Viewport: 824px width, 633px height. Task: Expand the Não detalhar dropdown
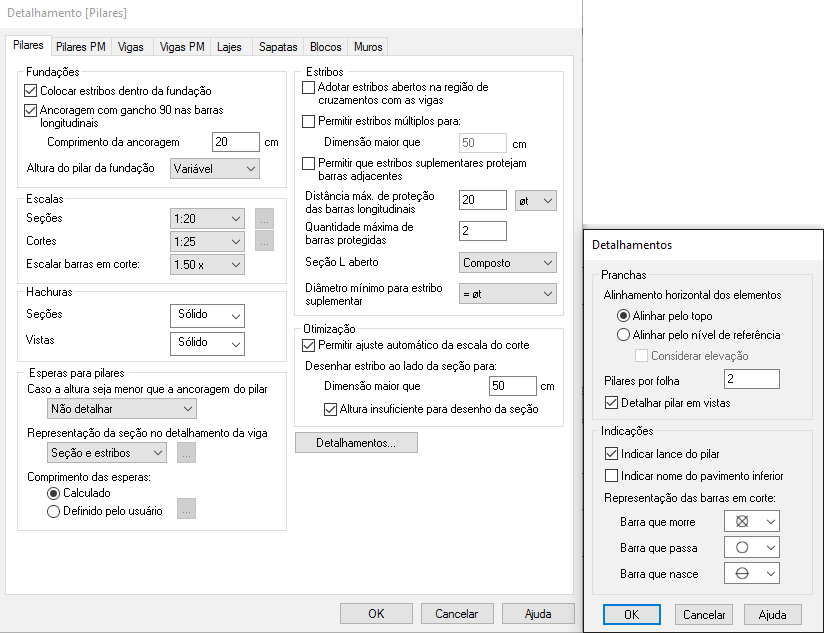[121, 409]
